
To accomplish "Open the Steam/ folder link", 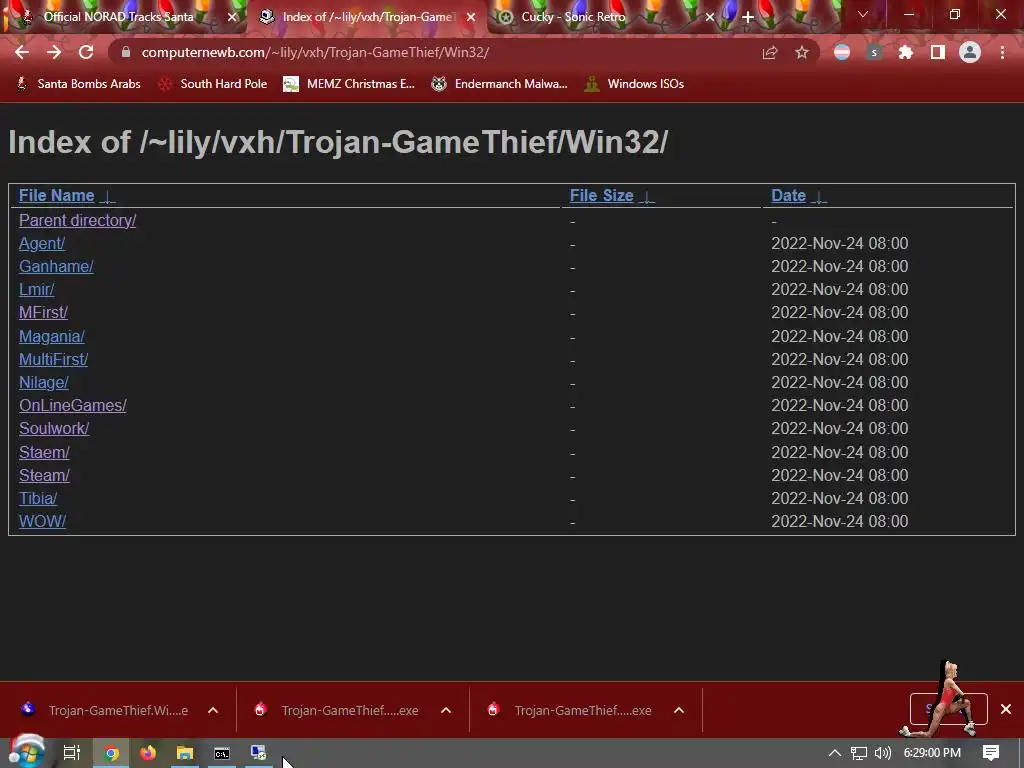I will click(44, 475).
